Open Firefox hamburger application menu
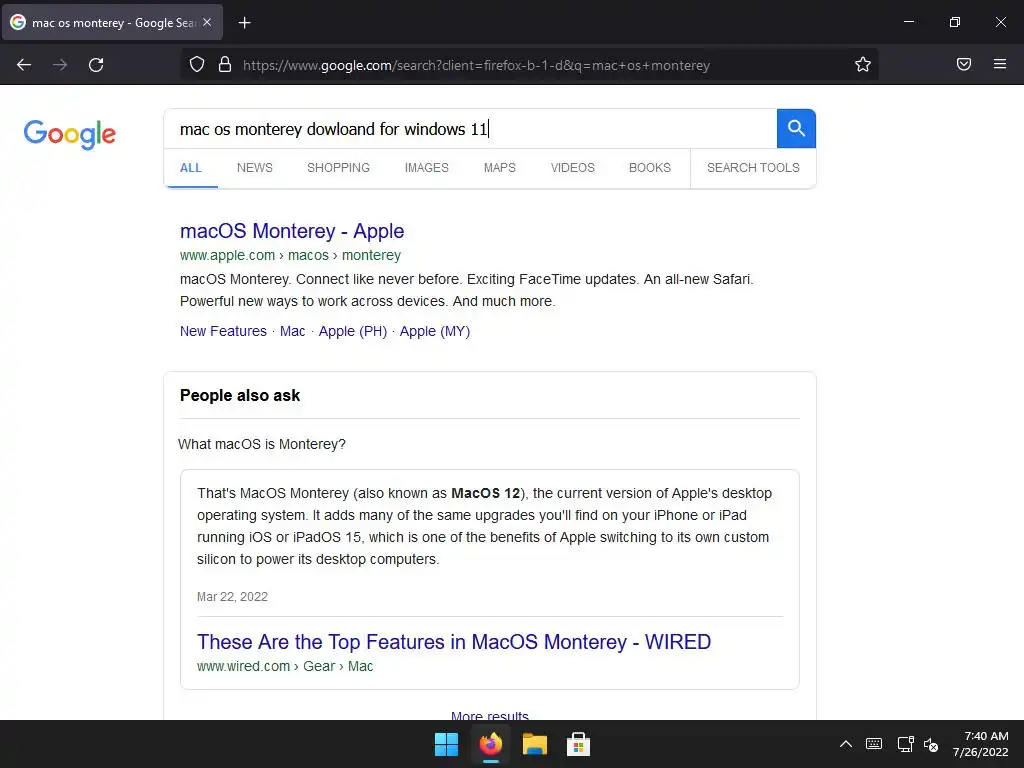The width and height of the screenshot is (1024, 768). [x=1000, y=64]
